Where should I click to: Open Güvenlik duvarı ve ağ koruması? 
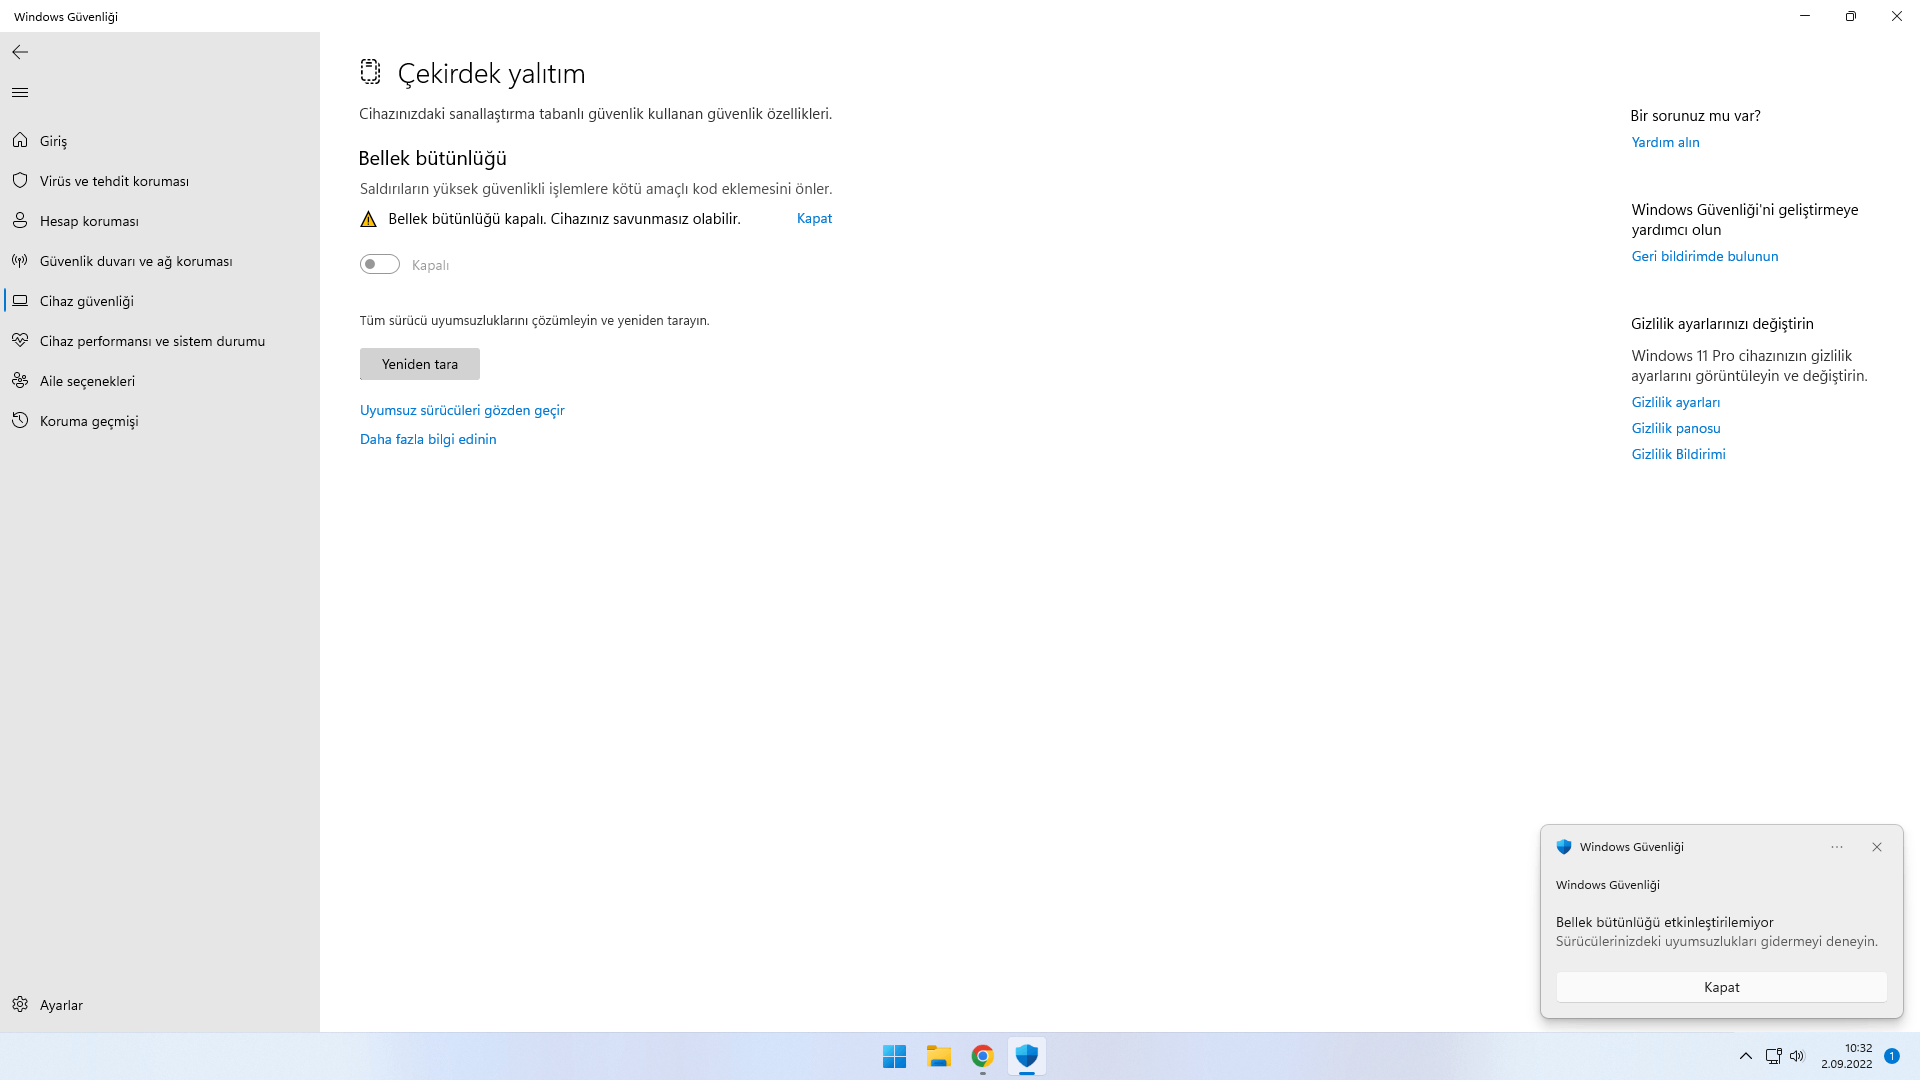pos(160,261)
